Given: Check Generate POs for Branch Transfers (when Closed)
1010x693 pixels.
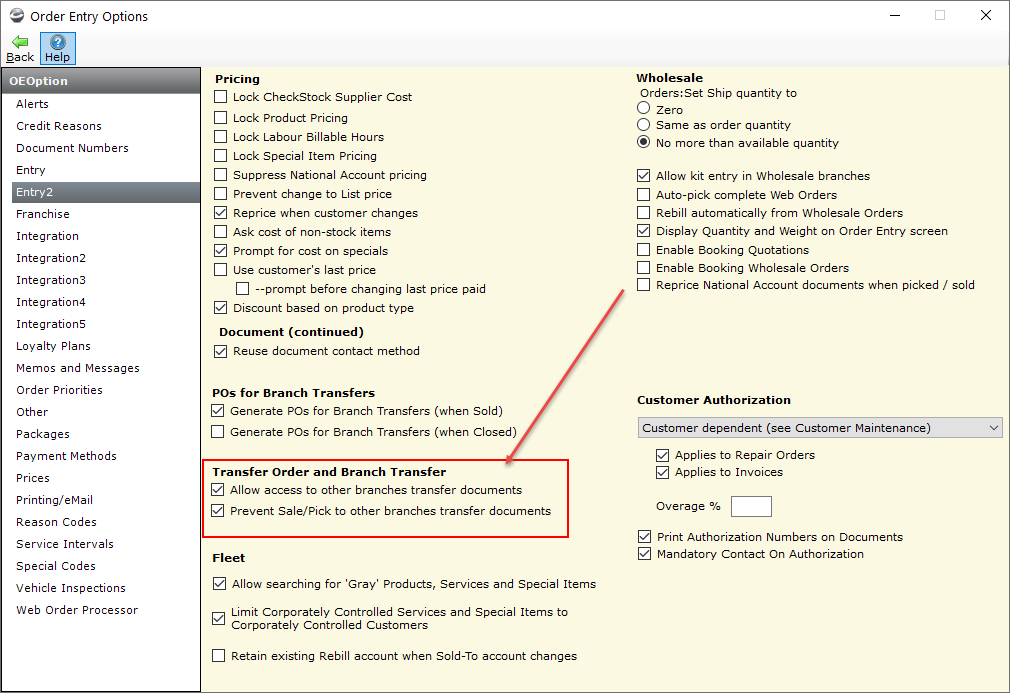Looking at the screenshot, I should 218,432.
